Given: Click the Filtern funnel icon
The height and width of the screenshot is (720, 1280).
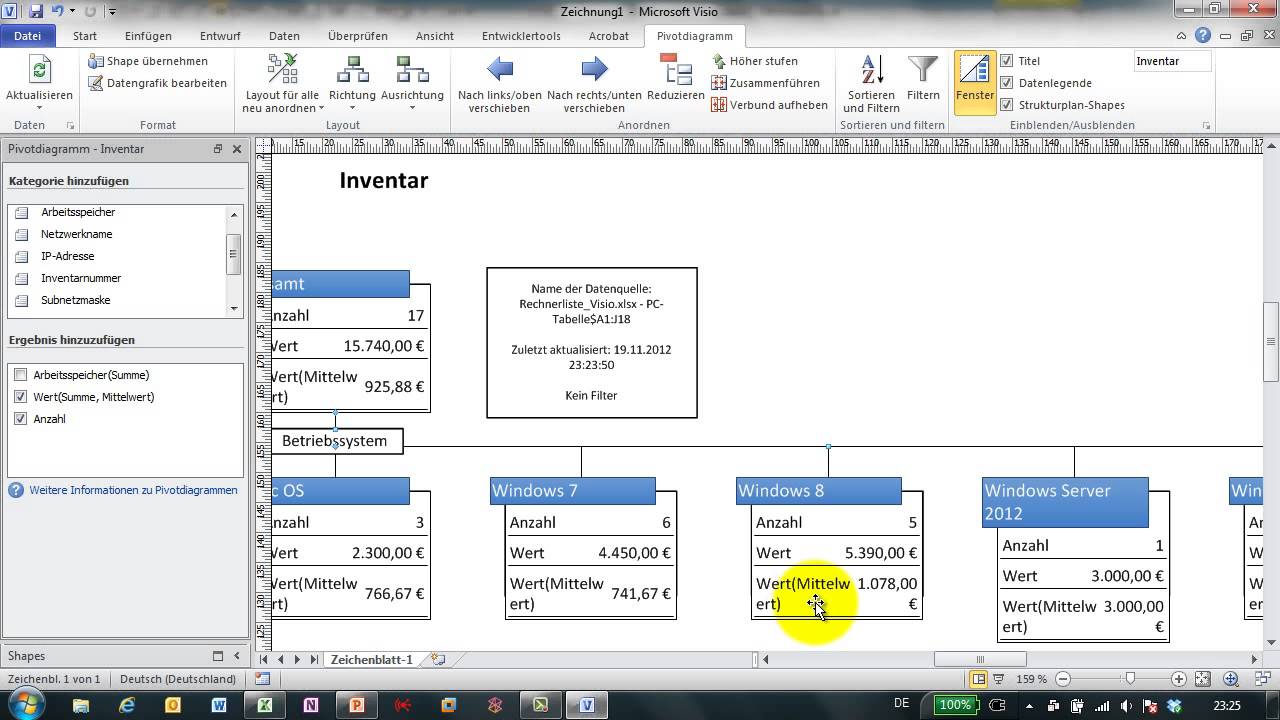Looking at the screenshot, I should (923, 71).
